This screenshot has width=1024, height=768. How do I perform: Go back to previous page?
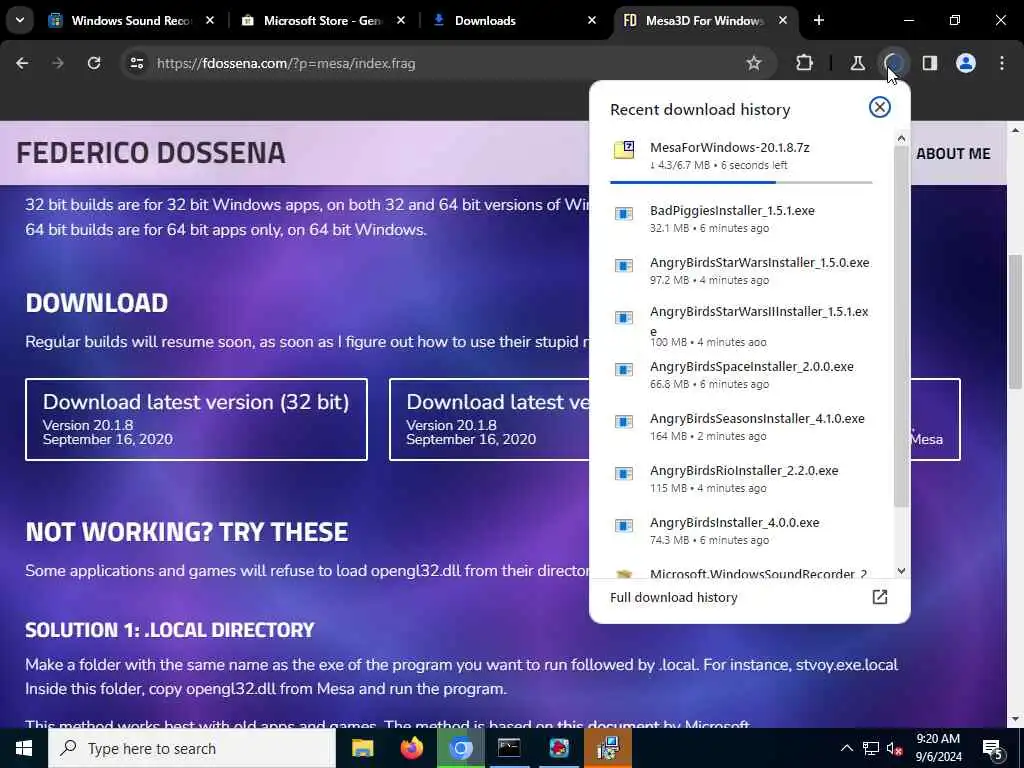22,63
